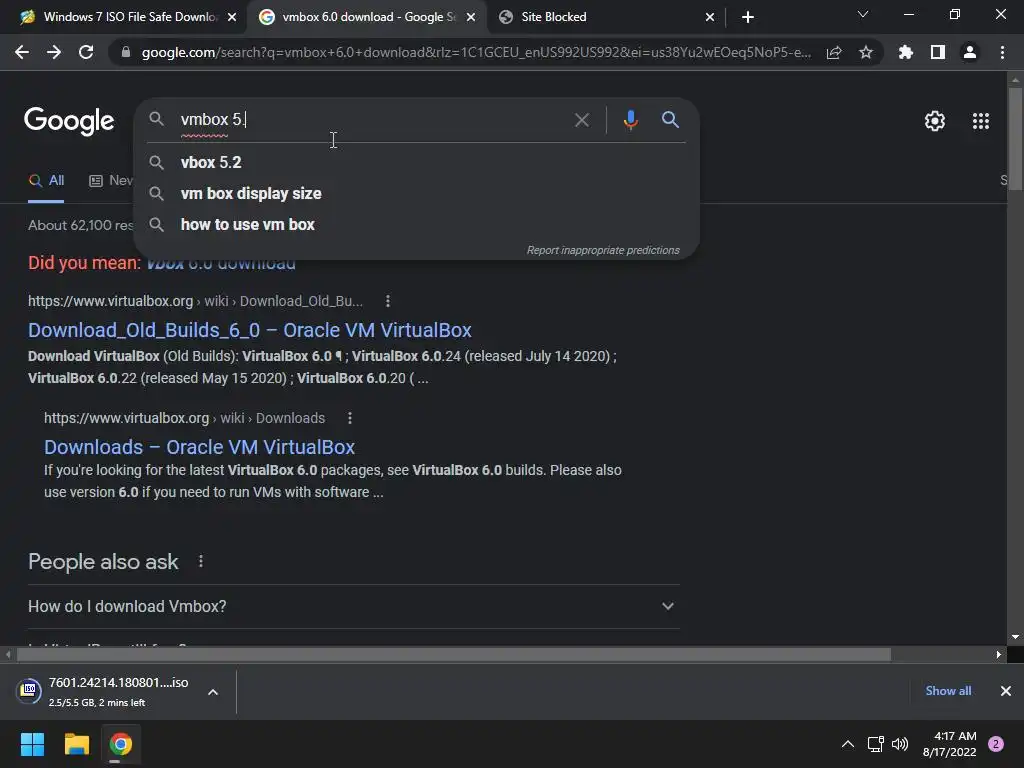Open Chrome's three-dot menu

(1002, 52)
